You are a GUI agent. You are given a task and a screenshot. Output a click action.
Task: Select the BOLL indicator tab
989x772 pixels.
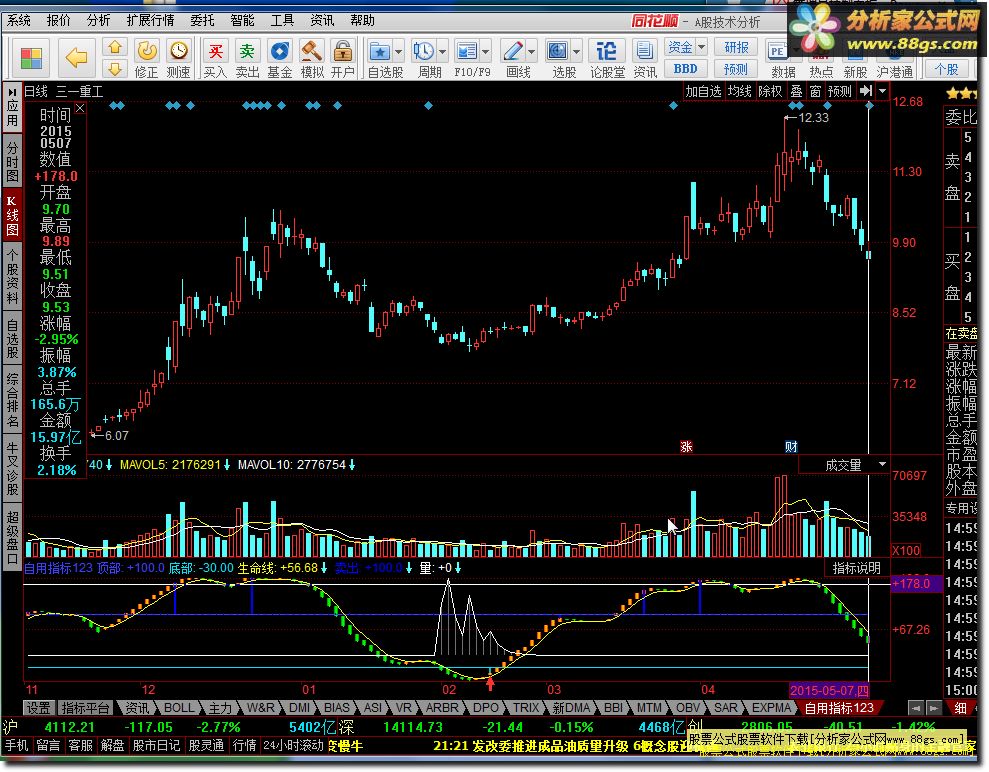point(179,708)
